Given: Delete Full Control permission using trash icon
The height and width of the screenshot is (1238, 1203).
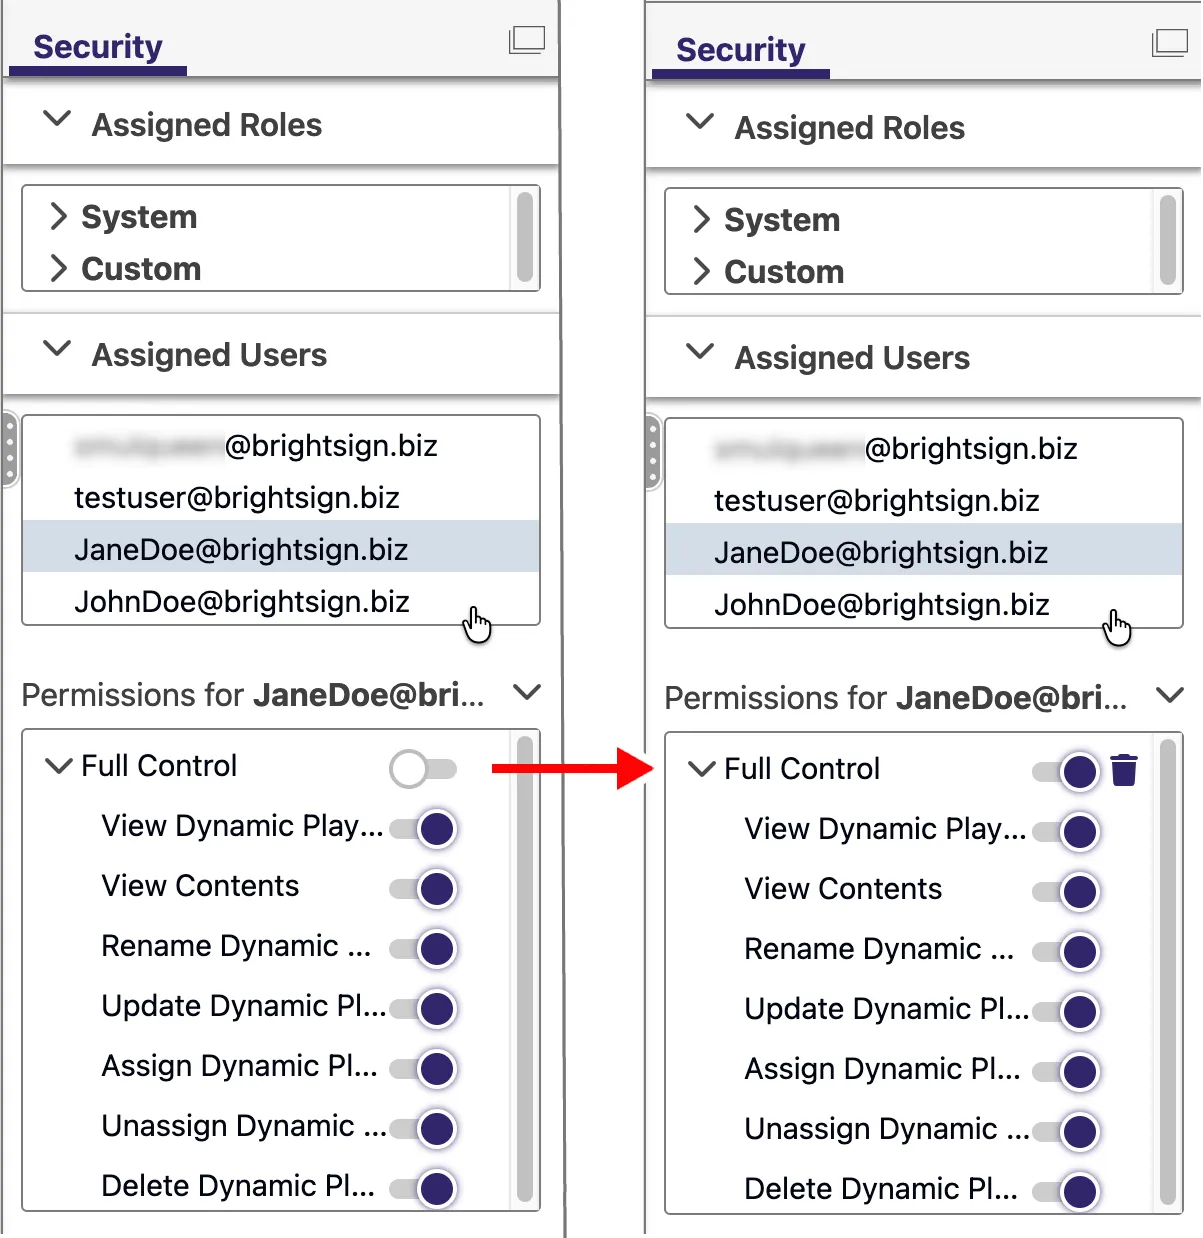Looking at the screenshot, I should tap(1124, 770).
